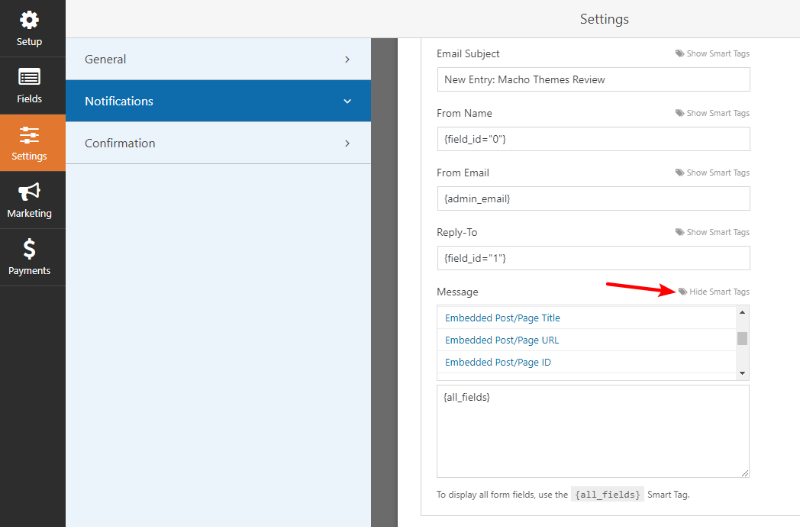Click the Message text area
Image resolution: width=800 pixels, height=527 pixels.
pos(593,432)
